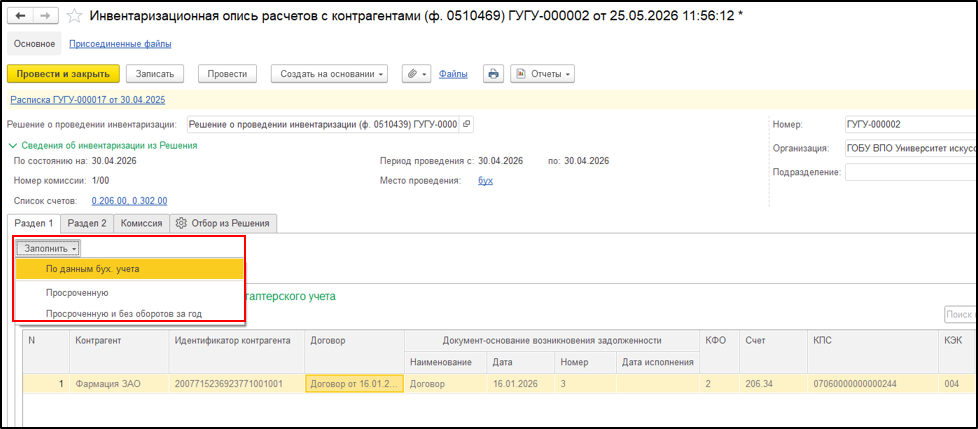The height and width of the screenshot is (429, 978).
Task: Open the linked Решение document icon
Action: click(x=466, y=125)
